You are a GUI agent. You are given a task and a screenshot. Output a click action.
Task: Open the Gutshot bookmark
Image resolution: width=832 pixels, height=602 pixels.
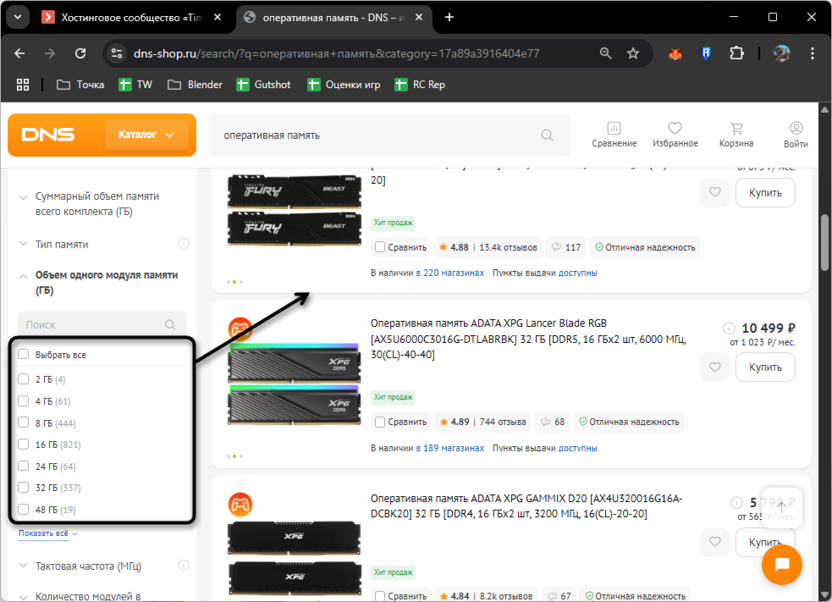pos(264,84)
